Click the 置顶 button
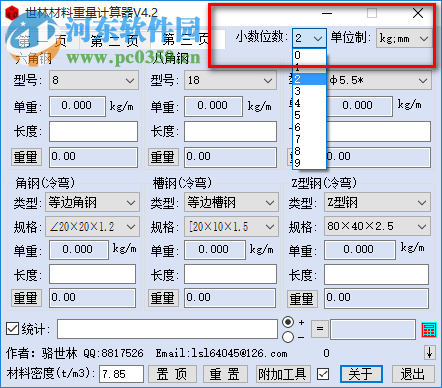 pos(172,374)
